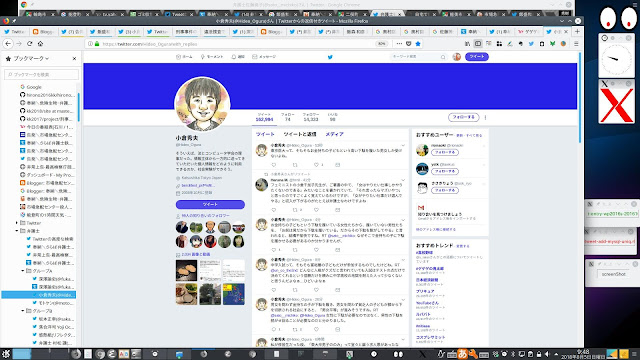Viewport: 640px width, 360px height.
Task: Open the map media thumbnail
Action: [x=234, y=294]
